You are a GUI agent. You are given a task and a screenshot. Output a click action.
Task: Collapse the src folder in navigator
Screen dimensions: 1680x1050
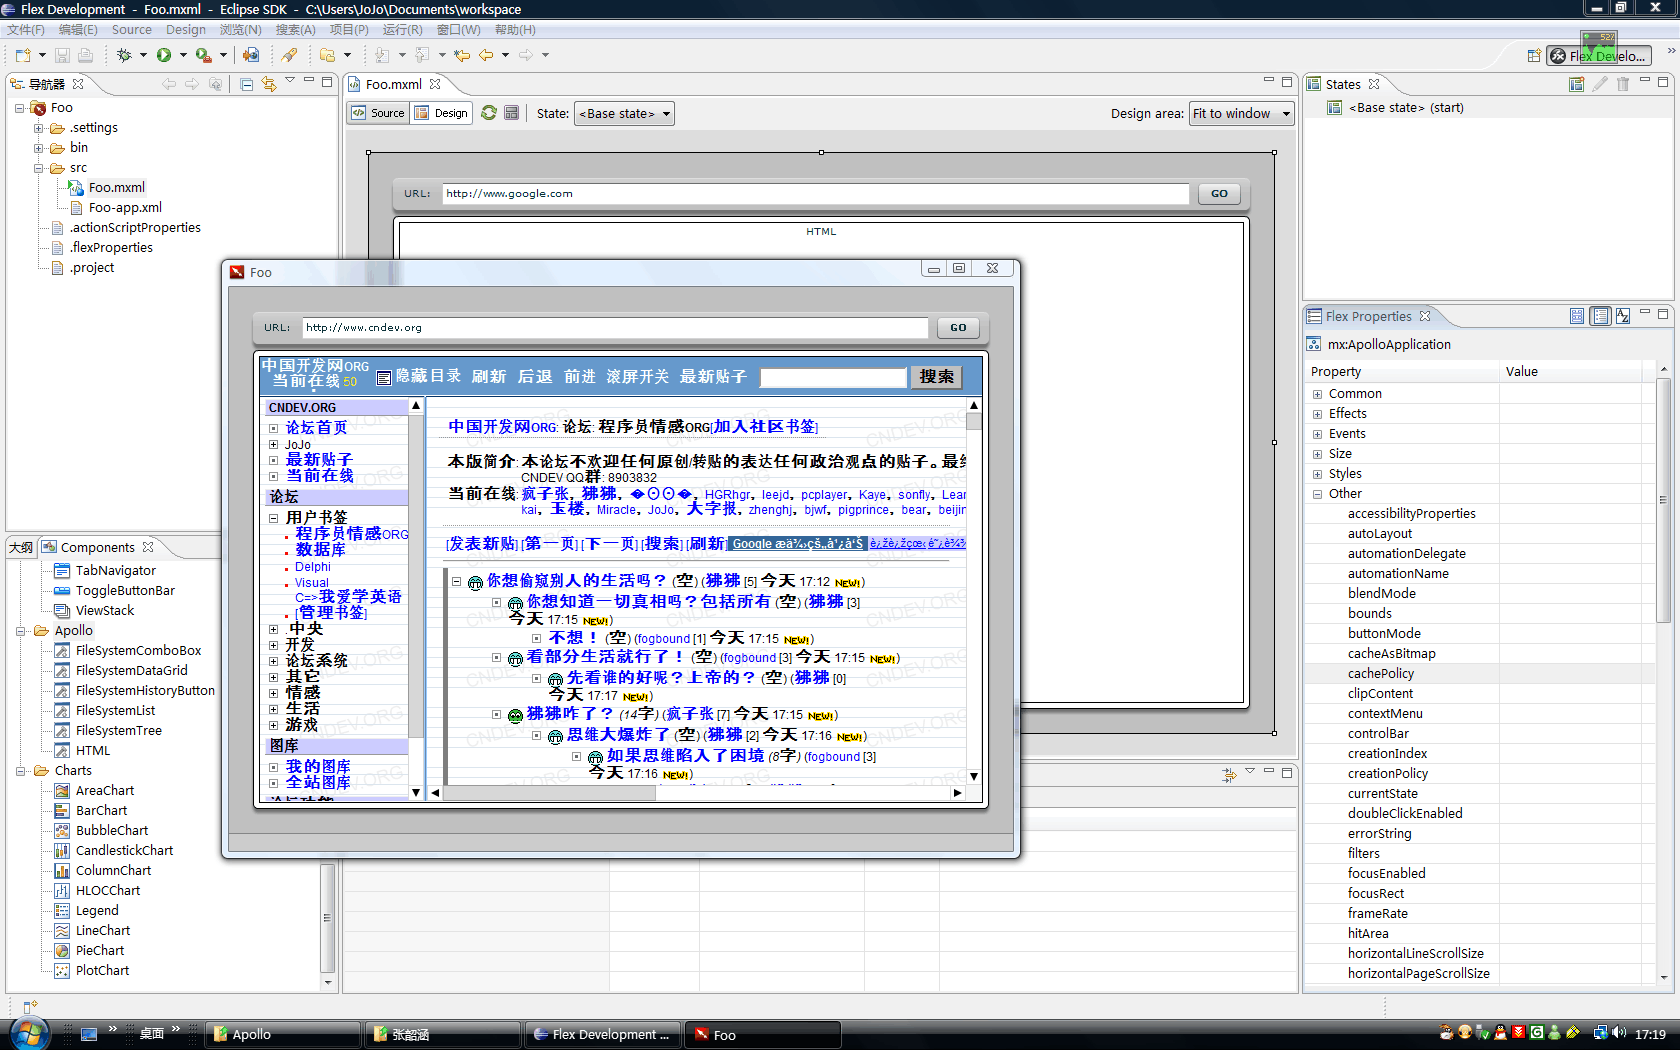[x=39, y=168]
